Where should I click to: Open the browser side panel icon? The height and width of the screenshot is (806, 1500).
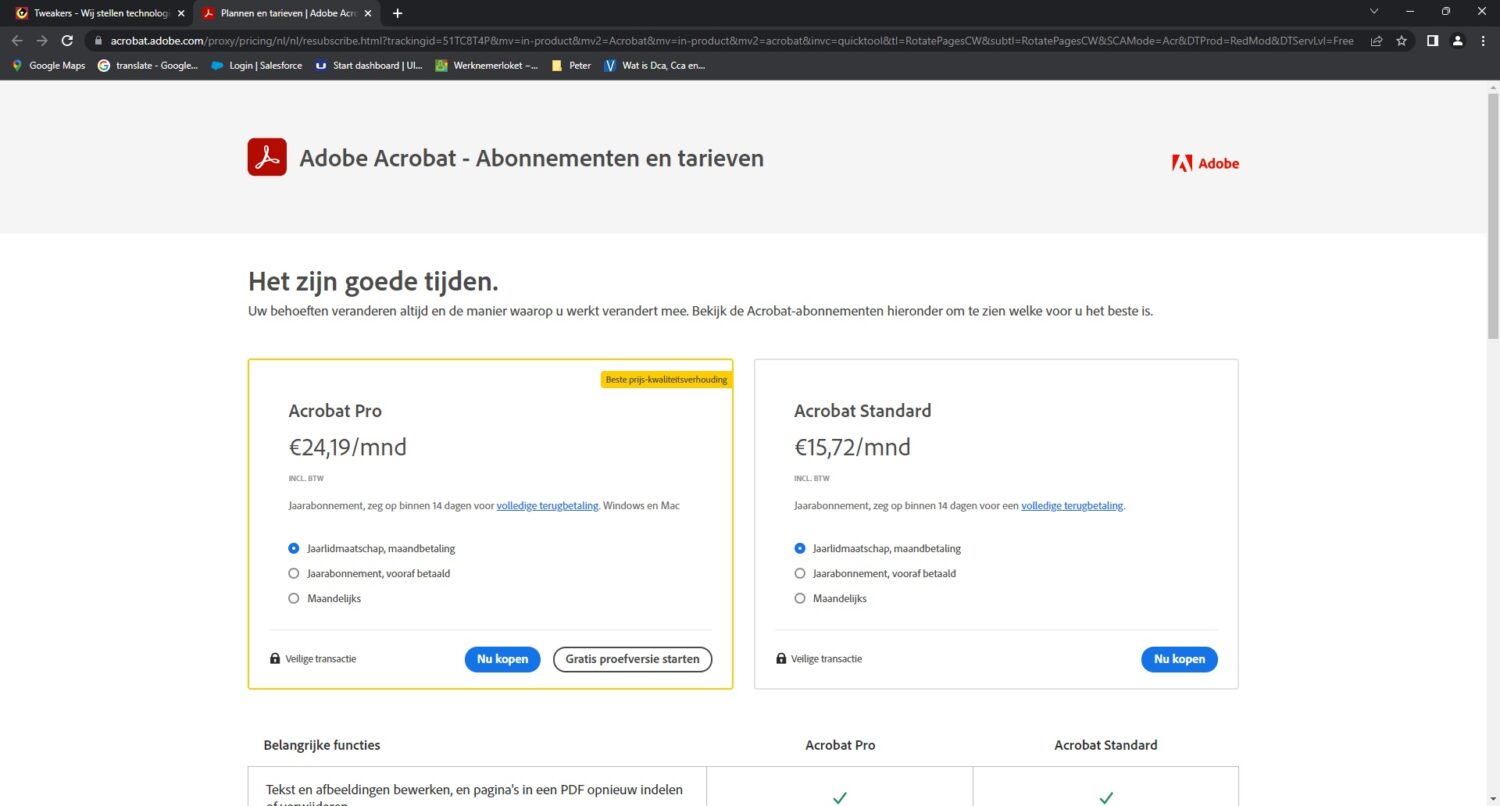[x=1432, y=41]
